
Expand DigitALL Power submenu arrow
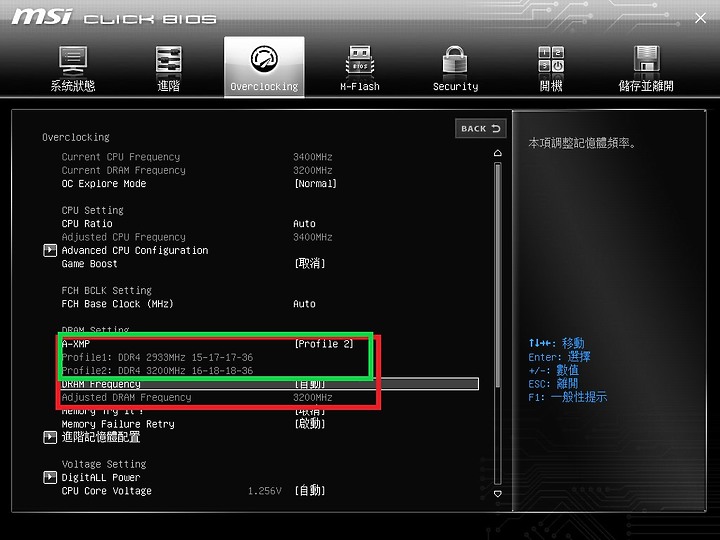50,477
